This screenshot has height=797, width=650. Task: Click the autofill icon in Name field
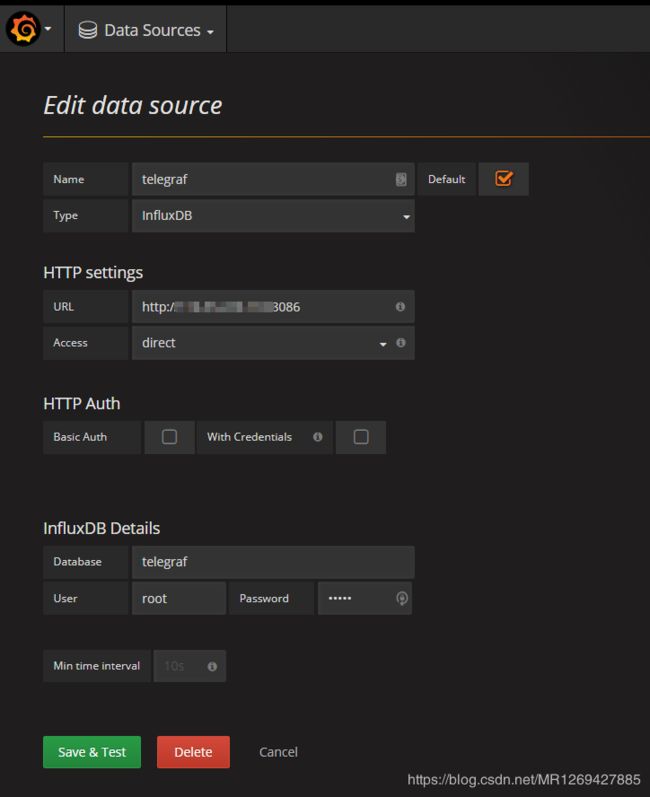(401, 179)
